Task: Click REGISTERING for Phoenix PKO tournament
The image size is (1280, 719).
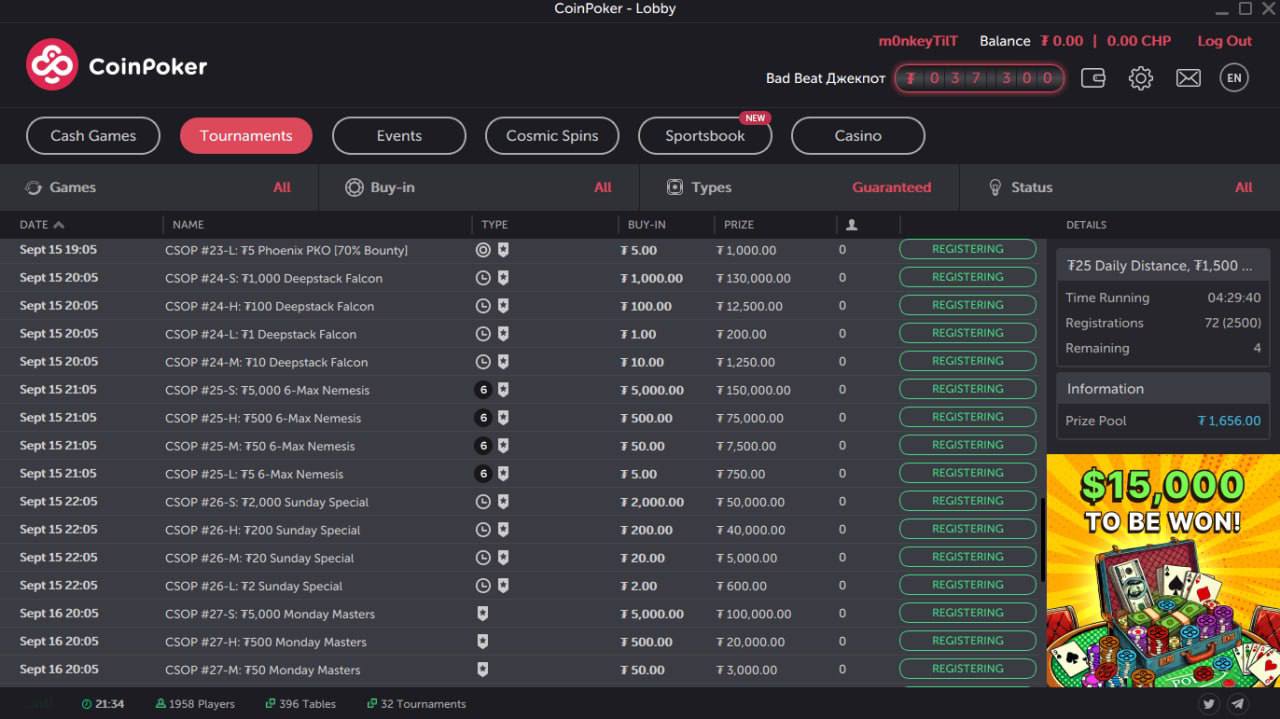Action: click(967, 249)
